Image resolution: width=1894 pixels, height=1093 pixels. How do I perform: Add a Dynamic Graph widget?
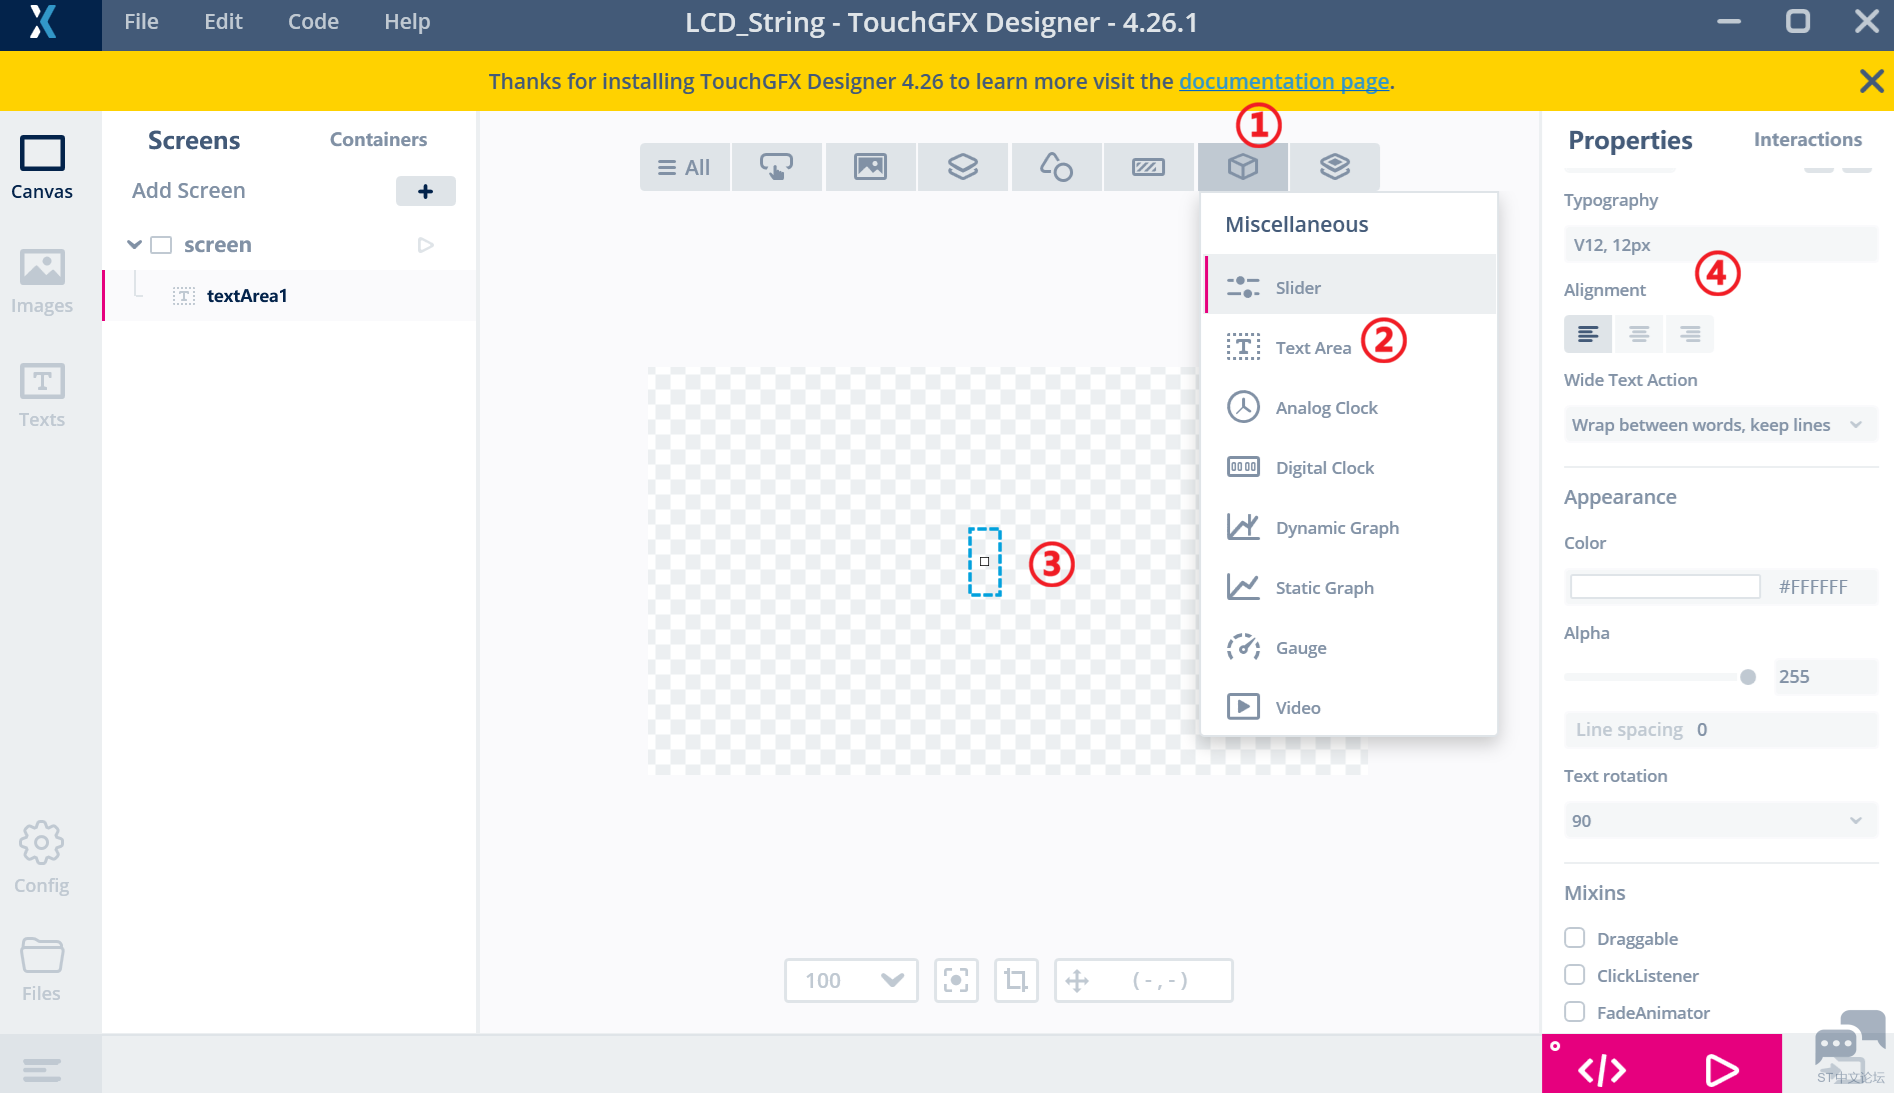[1350, 527]
